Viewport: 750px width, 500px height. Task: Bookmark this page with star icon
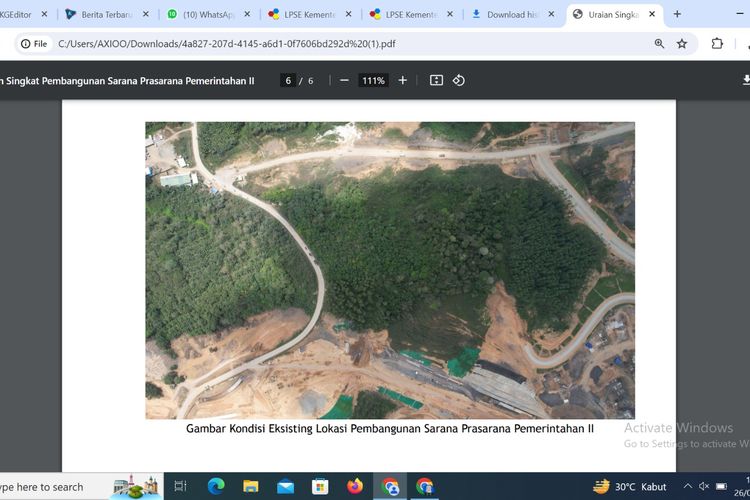pyautogui.click(x=682, y=44)
